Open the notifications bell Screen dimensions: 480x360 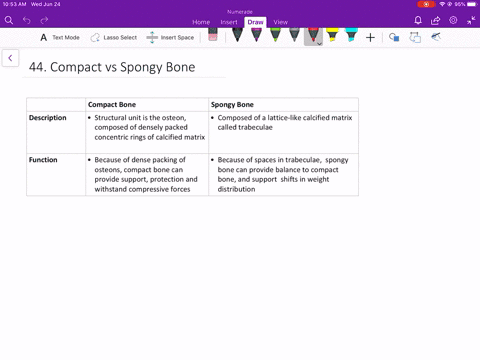(x=418, y=21)
